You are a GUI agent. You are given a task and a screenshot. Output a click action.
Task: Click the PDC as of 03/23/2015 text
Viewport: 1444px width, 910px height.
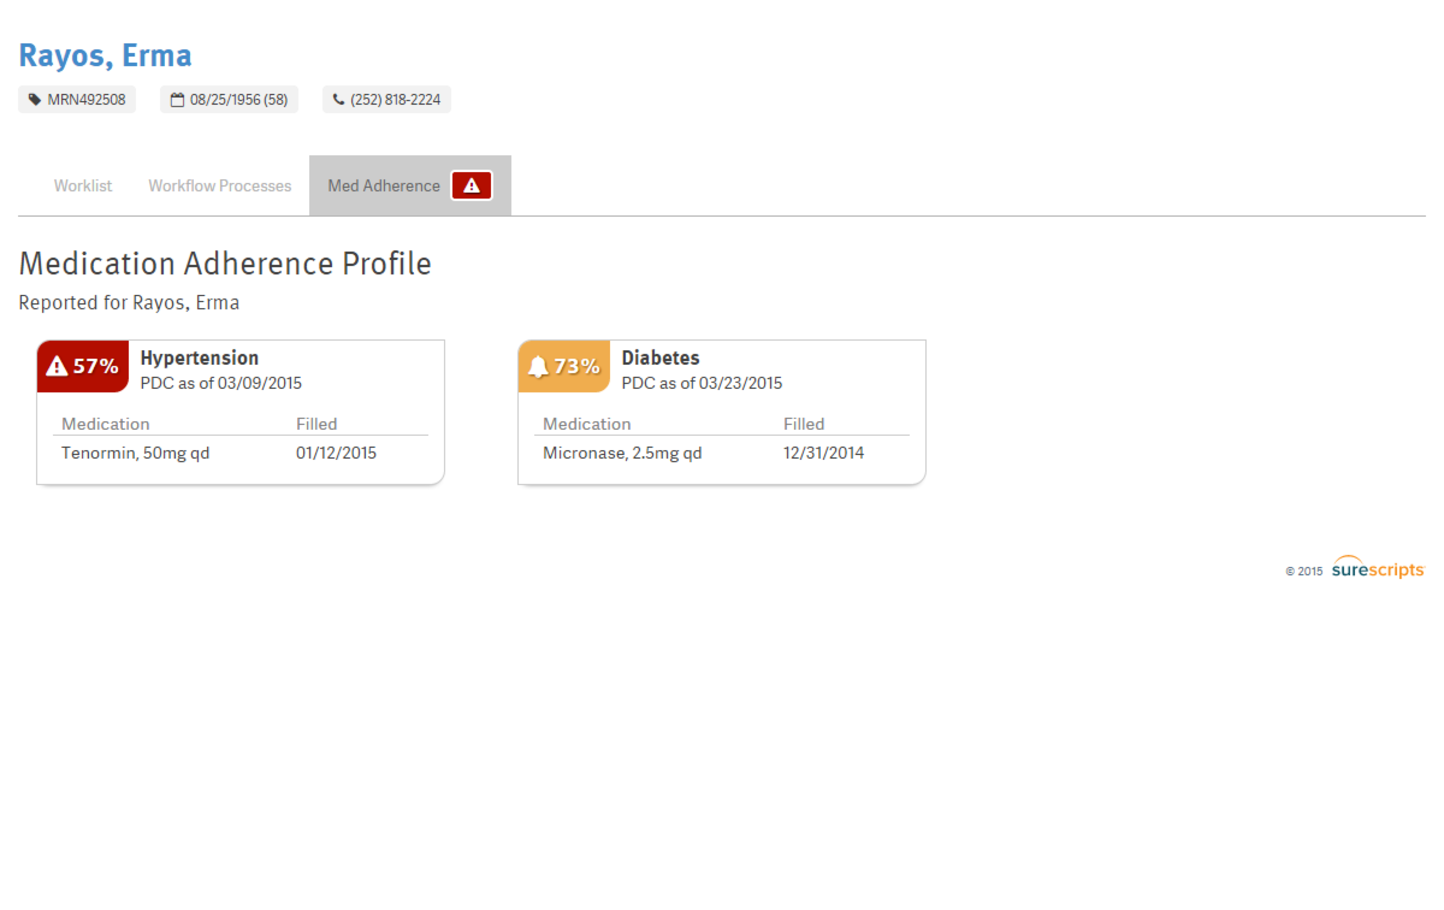[x=702, y=383]
